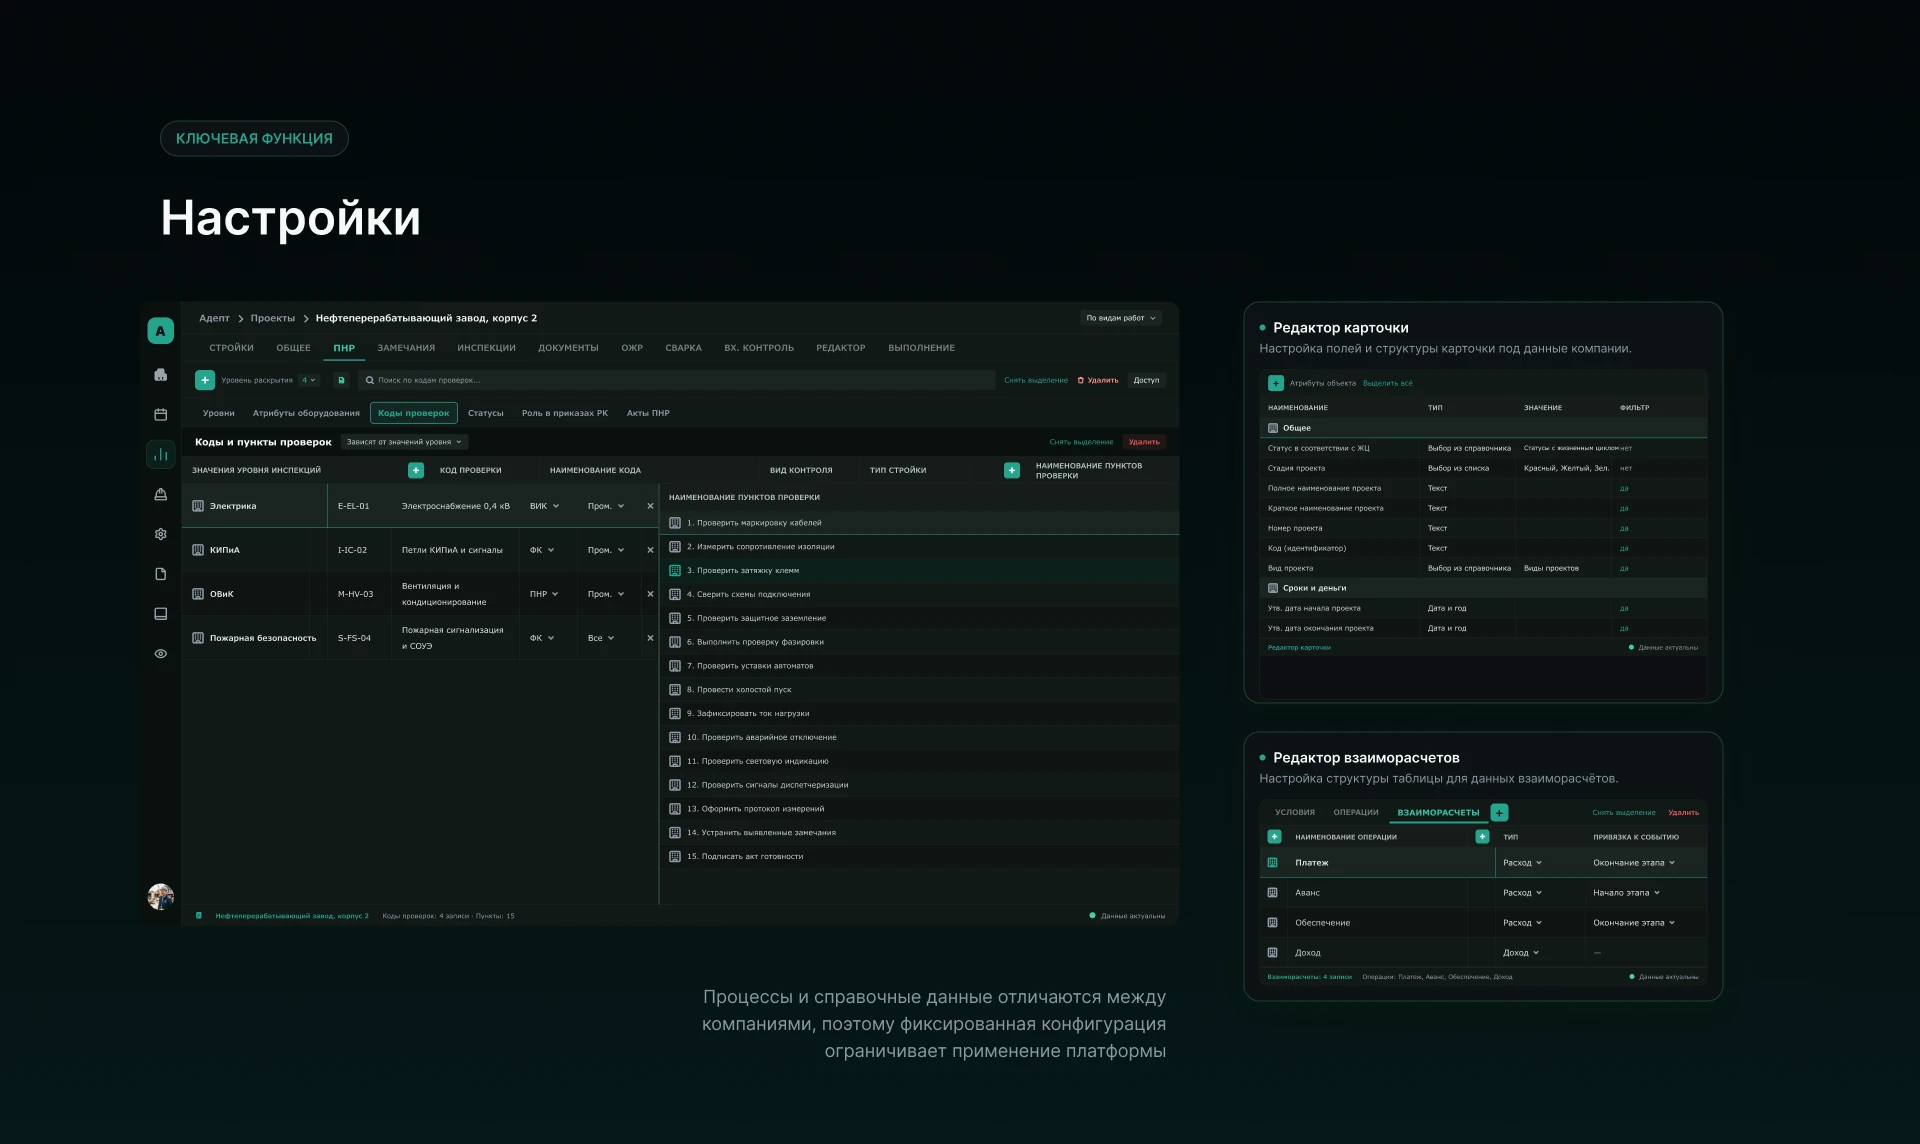
Task: Open the По видам работ dropdown
Action: [1121, 318]
